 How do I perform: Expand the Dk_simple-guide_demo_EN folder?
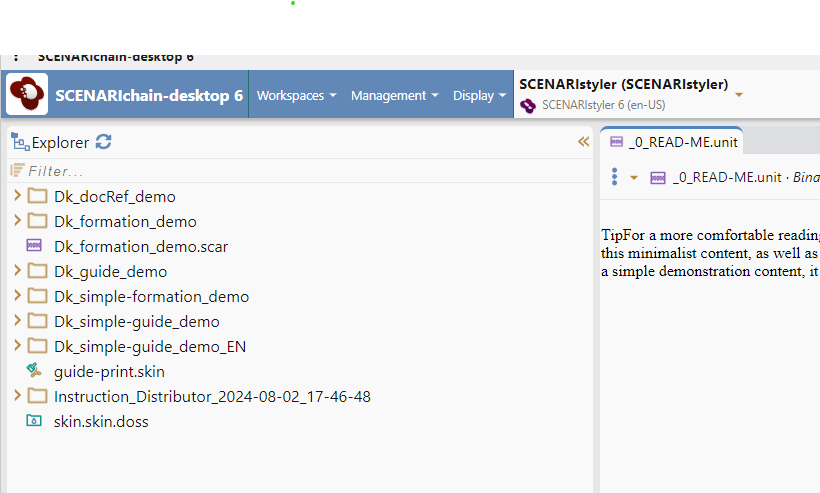click(x=17, y=346)
